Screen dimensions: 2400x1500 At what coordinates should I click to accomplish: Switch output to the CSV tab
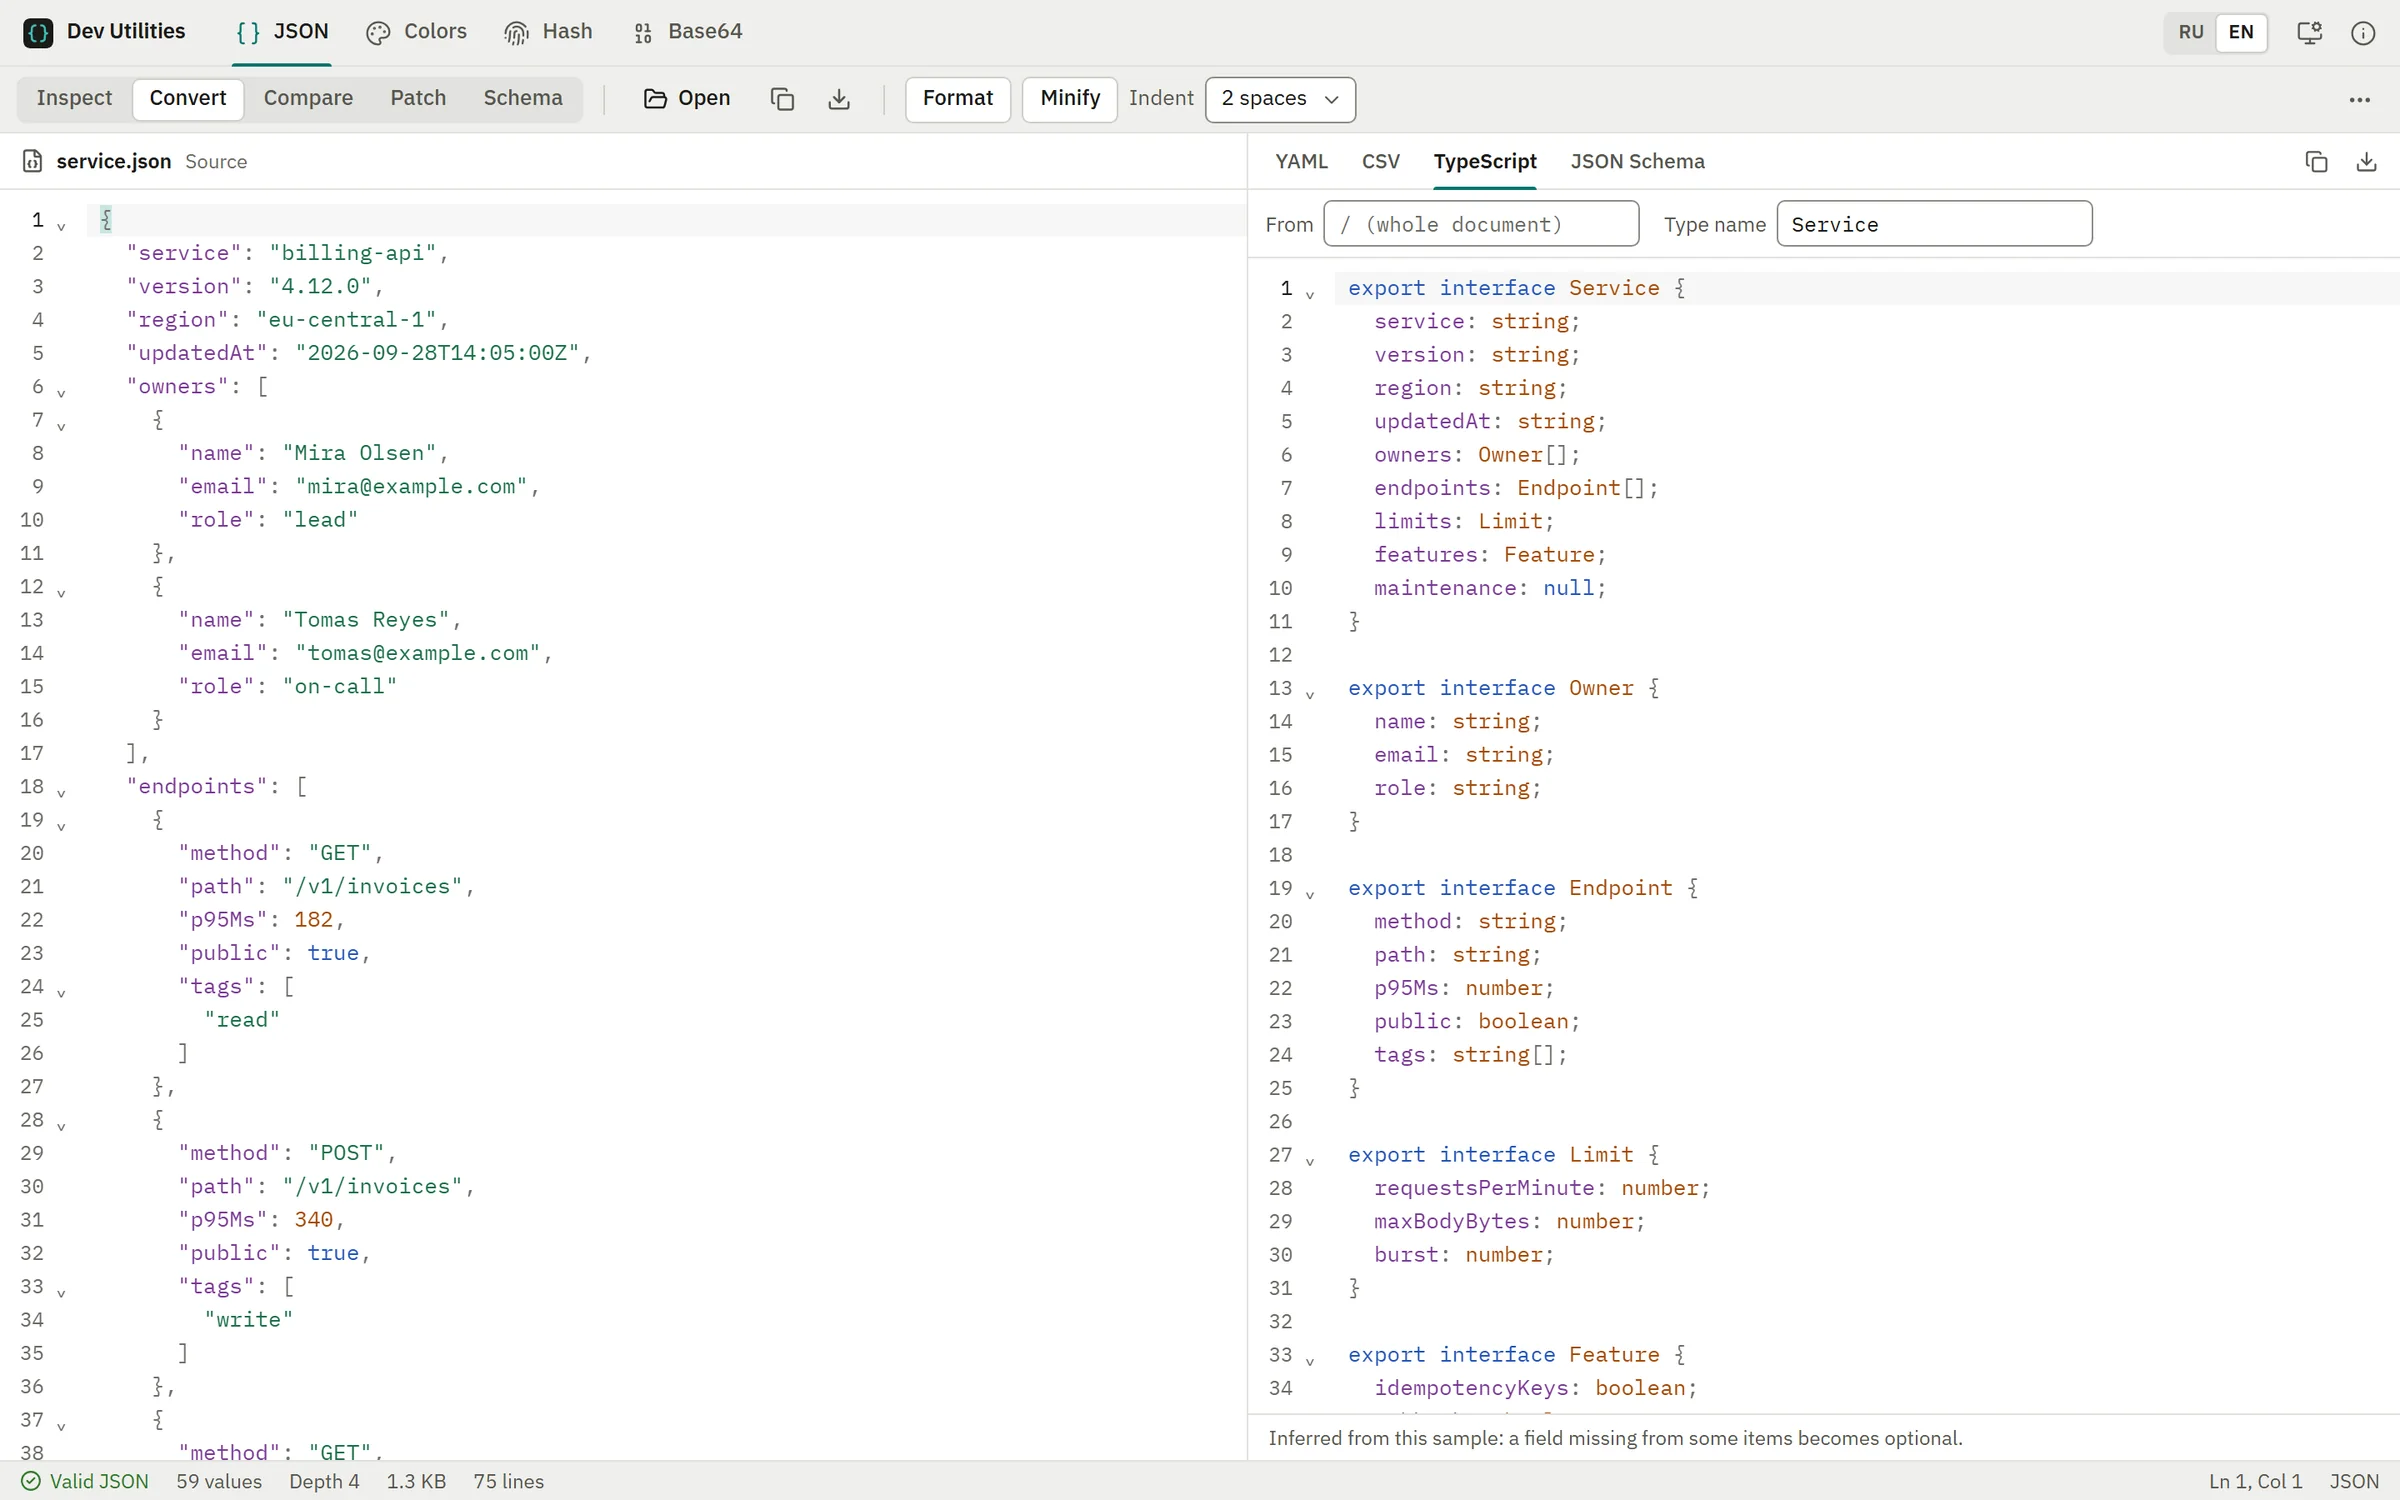[1380, 161]
